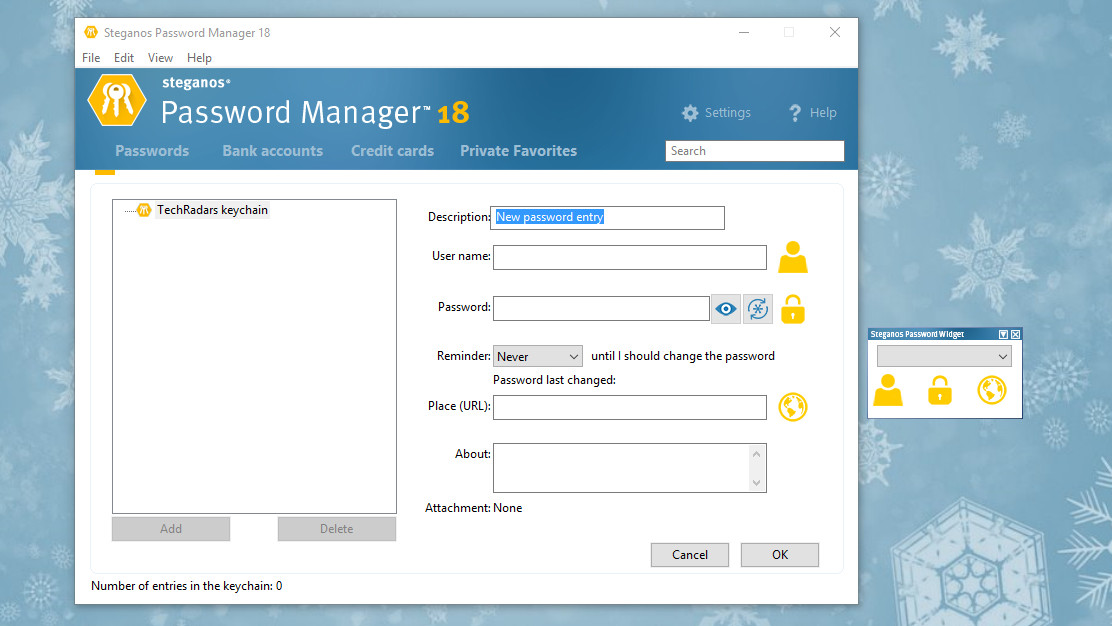Click the globe icon in Steganos Password Widget
Viewport: 1112px width, 626px height.
point(991,390)
